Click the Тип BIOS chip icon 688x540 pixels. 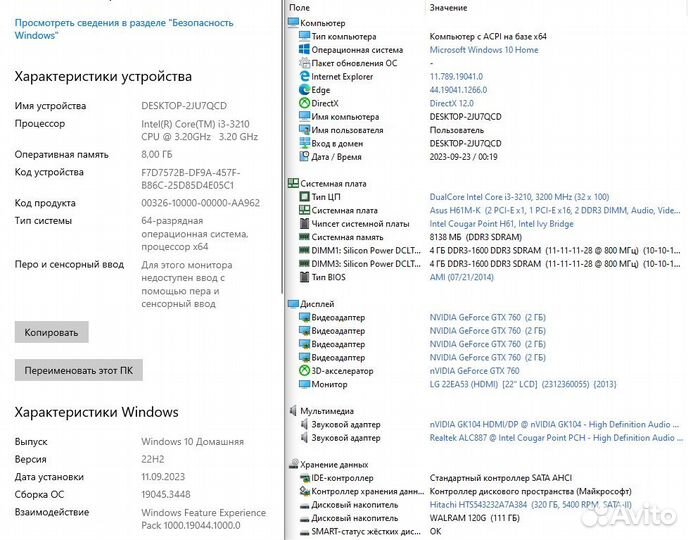point(304,277)
